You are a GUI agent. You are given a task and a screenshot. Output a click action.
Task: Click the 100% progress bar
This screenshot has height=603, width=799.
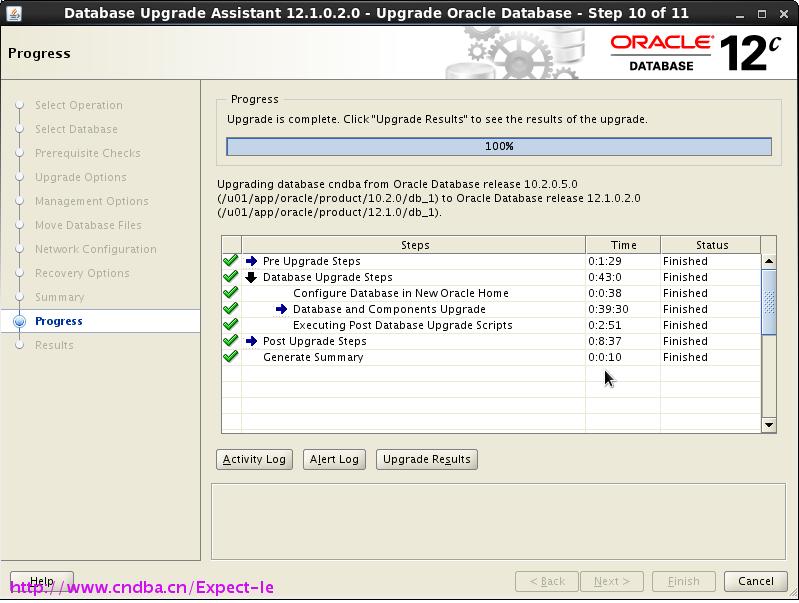(499, 146)
